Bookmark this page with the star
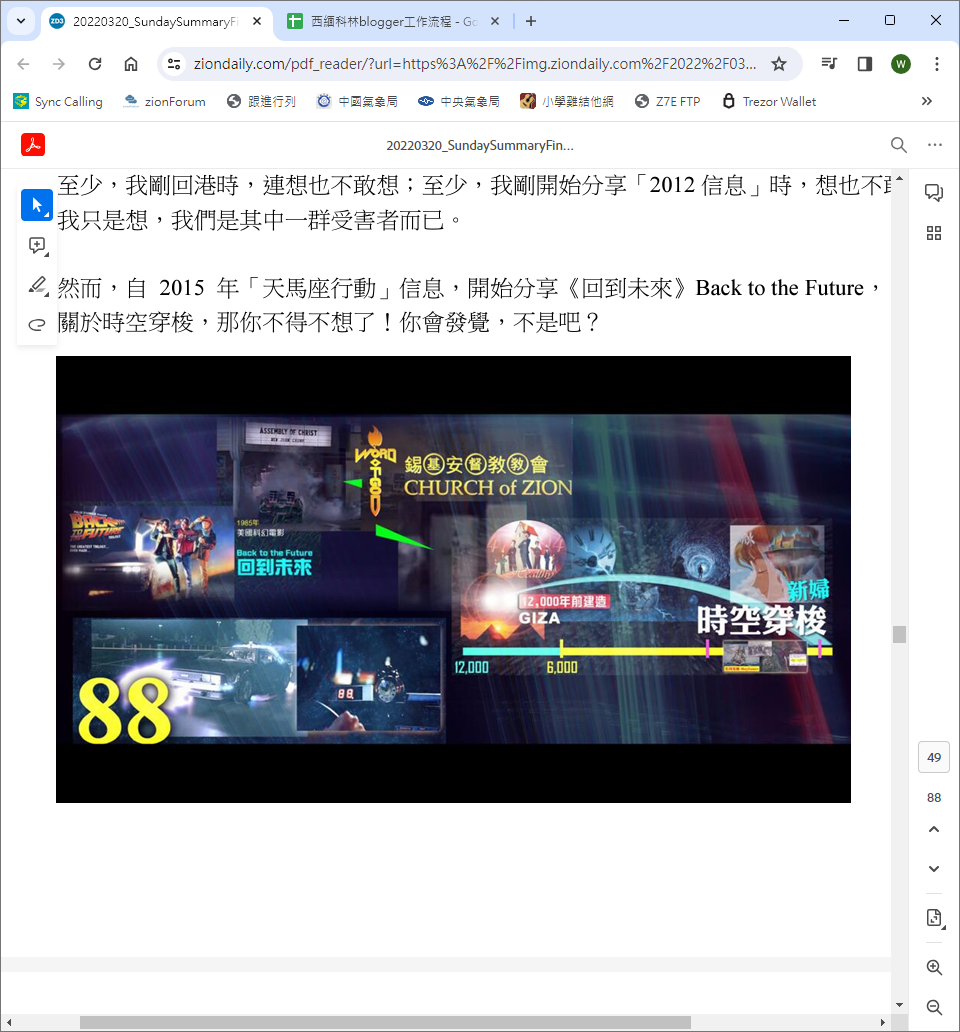 779,64
